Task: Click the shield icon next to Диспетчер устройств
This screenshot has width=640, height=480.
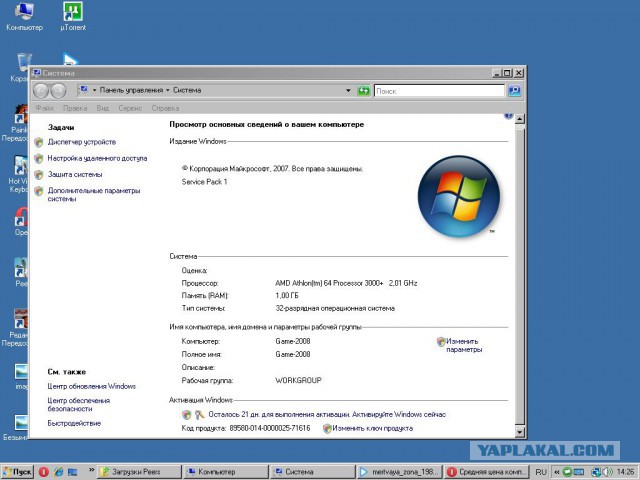Action: point(39,142)
